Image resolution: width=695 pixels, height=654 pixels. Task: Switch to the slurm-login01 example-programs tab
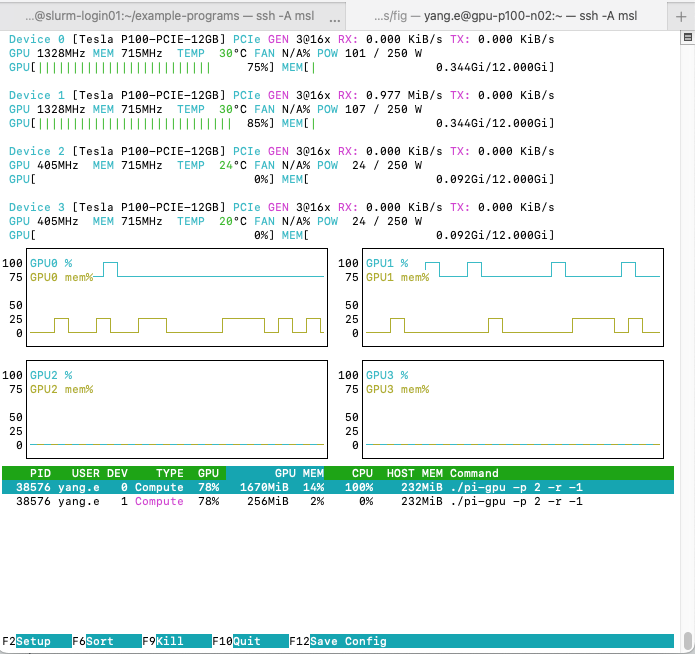click(172, 16)
